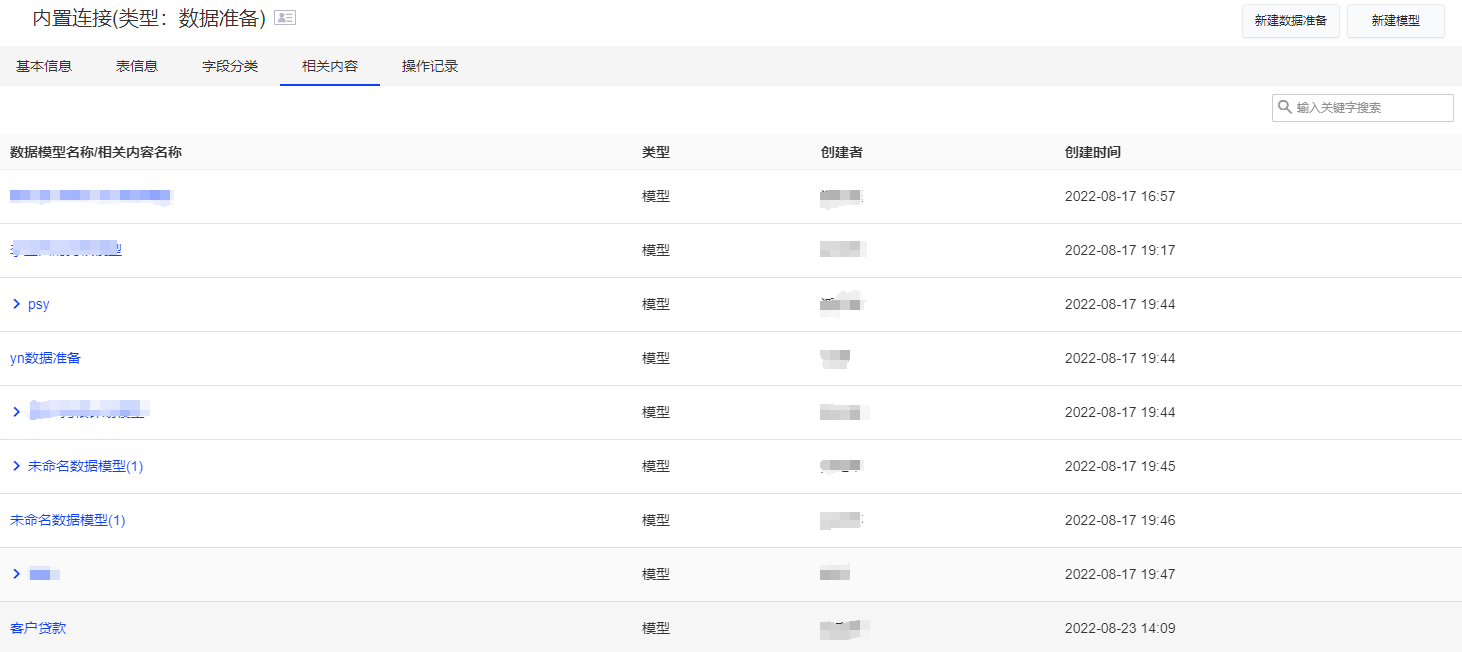Go to the 字段分类 tab
Image resolution: width=1462 pixels, height=652 pixels.
(230, 67)
